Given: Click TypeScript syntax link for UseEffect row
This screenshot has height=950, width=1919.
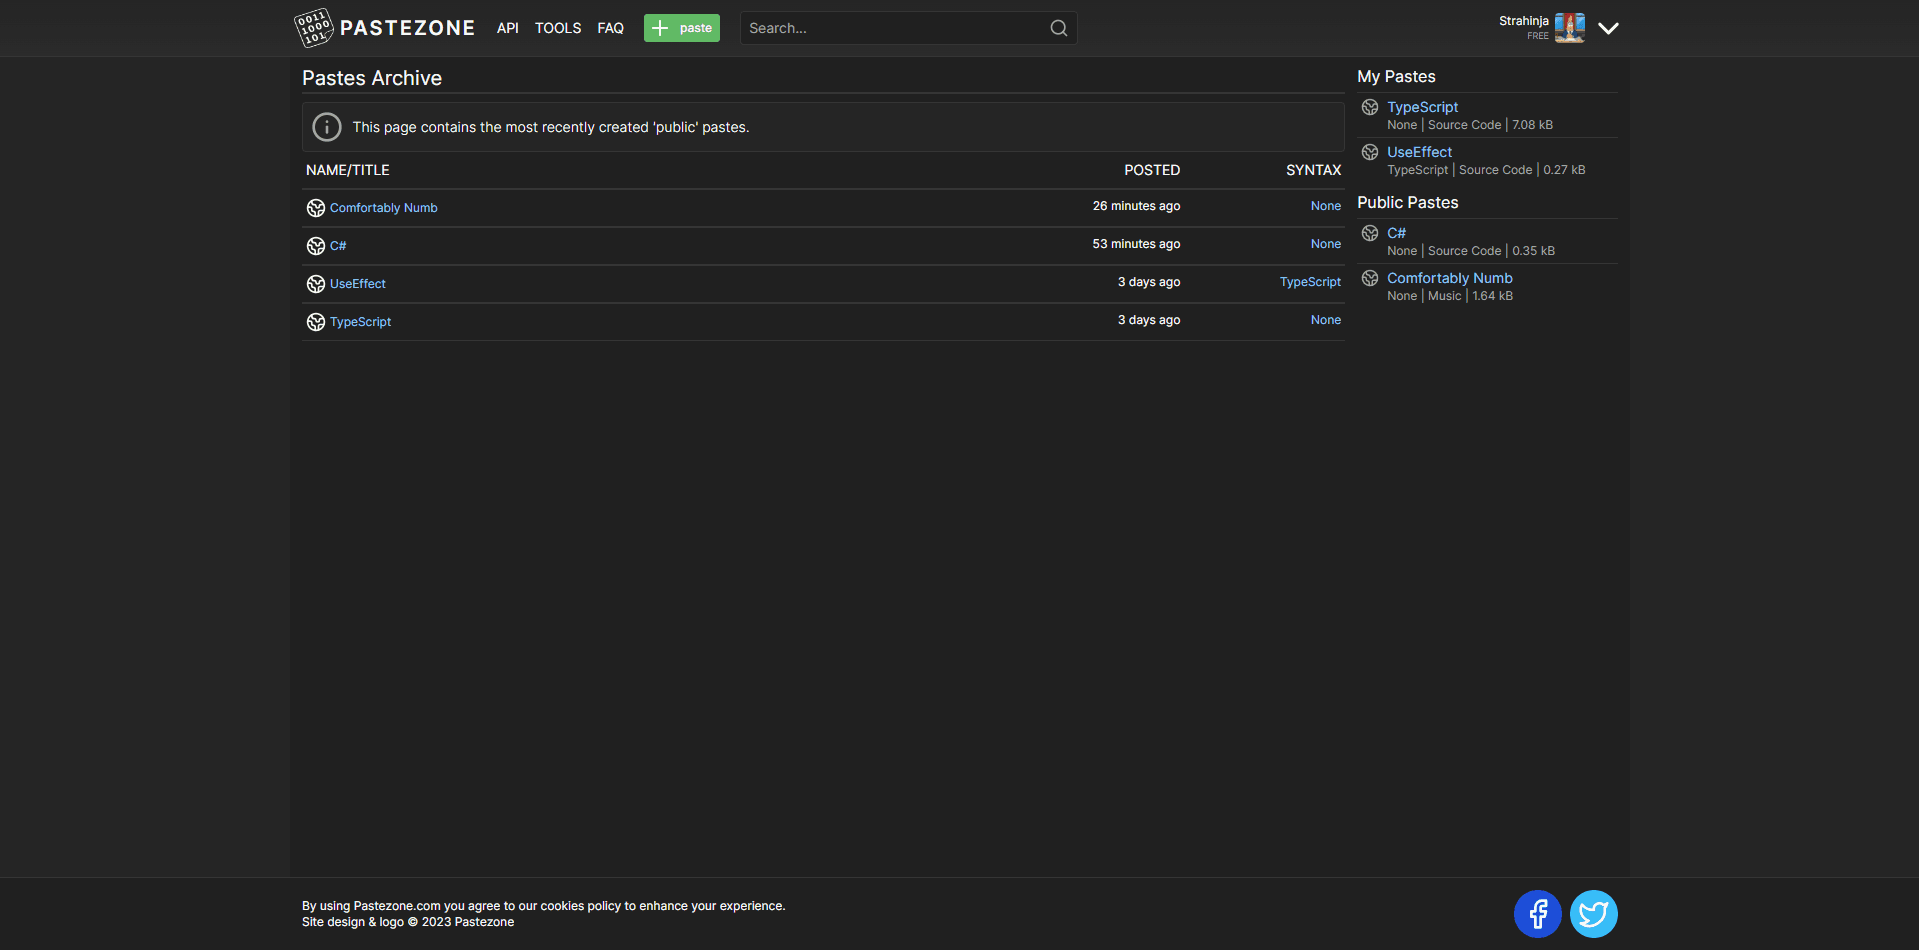Looking at the screenshot, I should pyautogui.click(x=1310, y=282).
